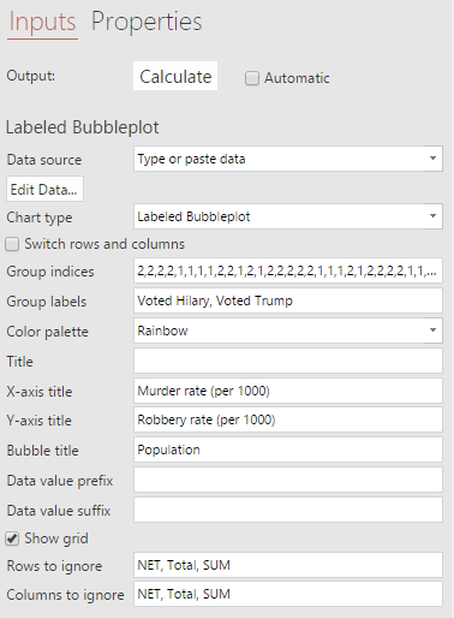Edit the Group labels field
454x618 pixels.
coord(288,301)
